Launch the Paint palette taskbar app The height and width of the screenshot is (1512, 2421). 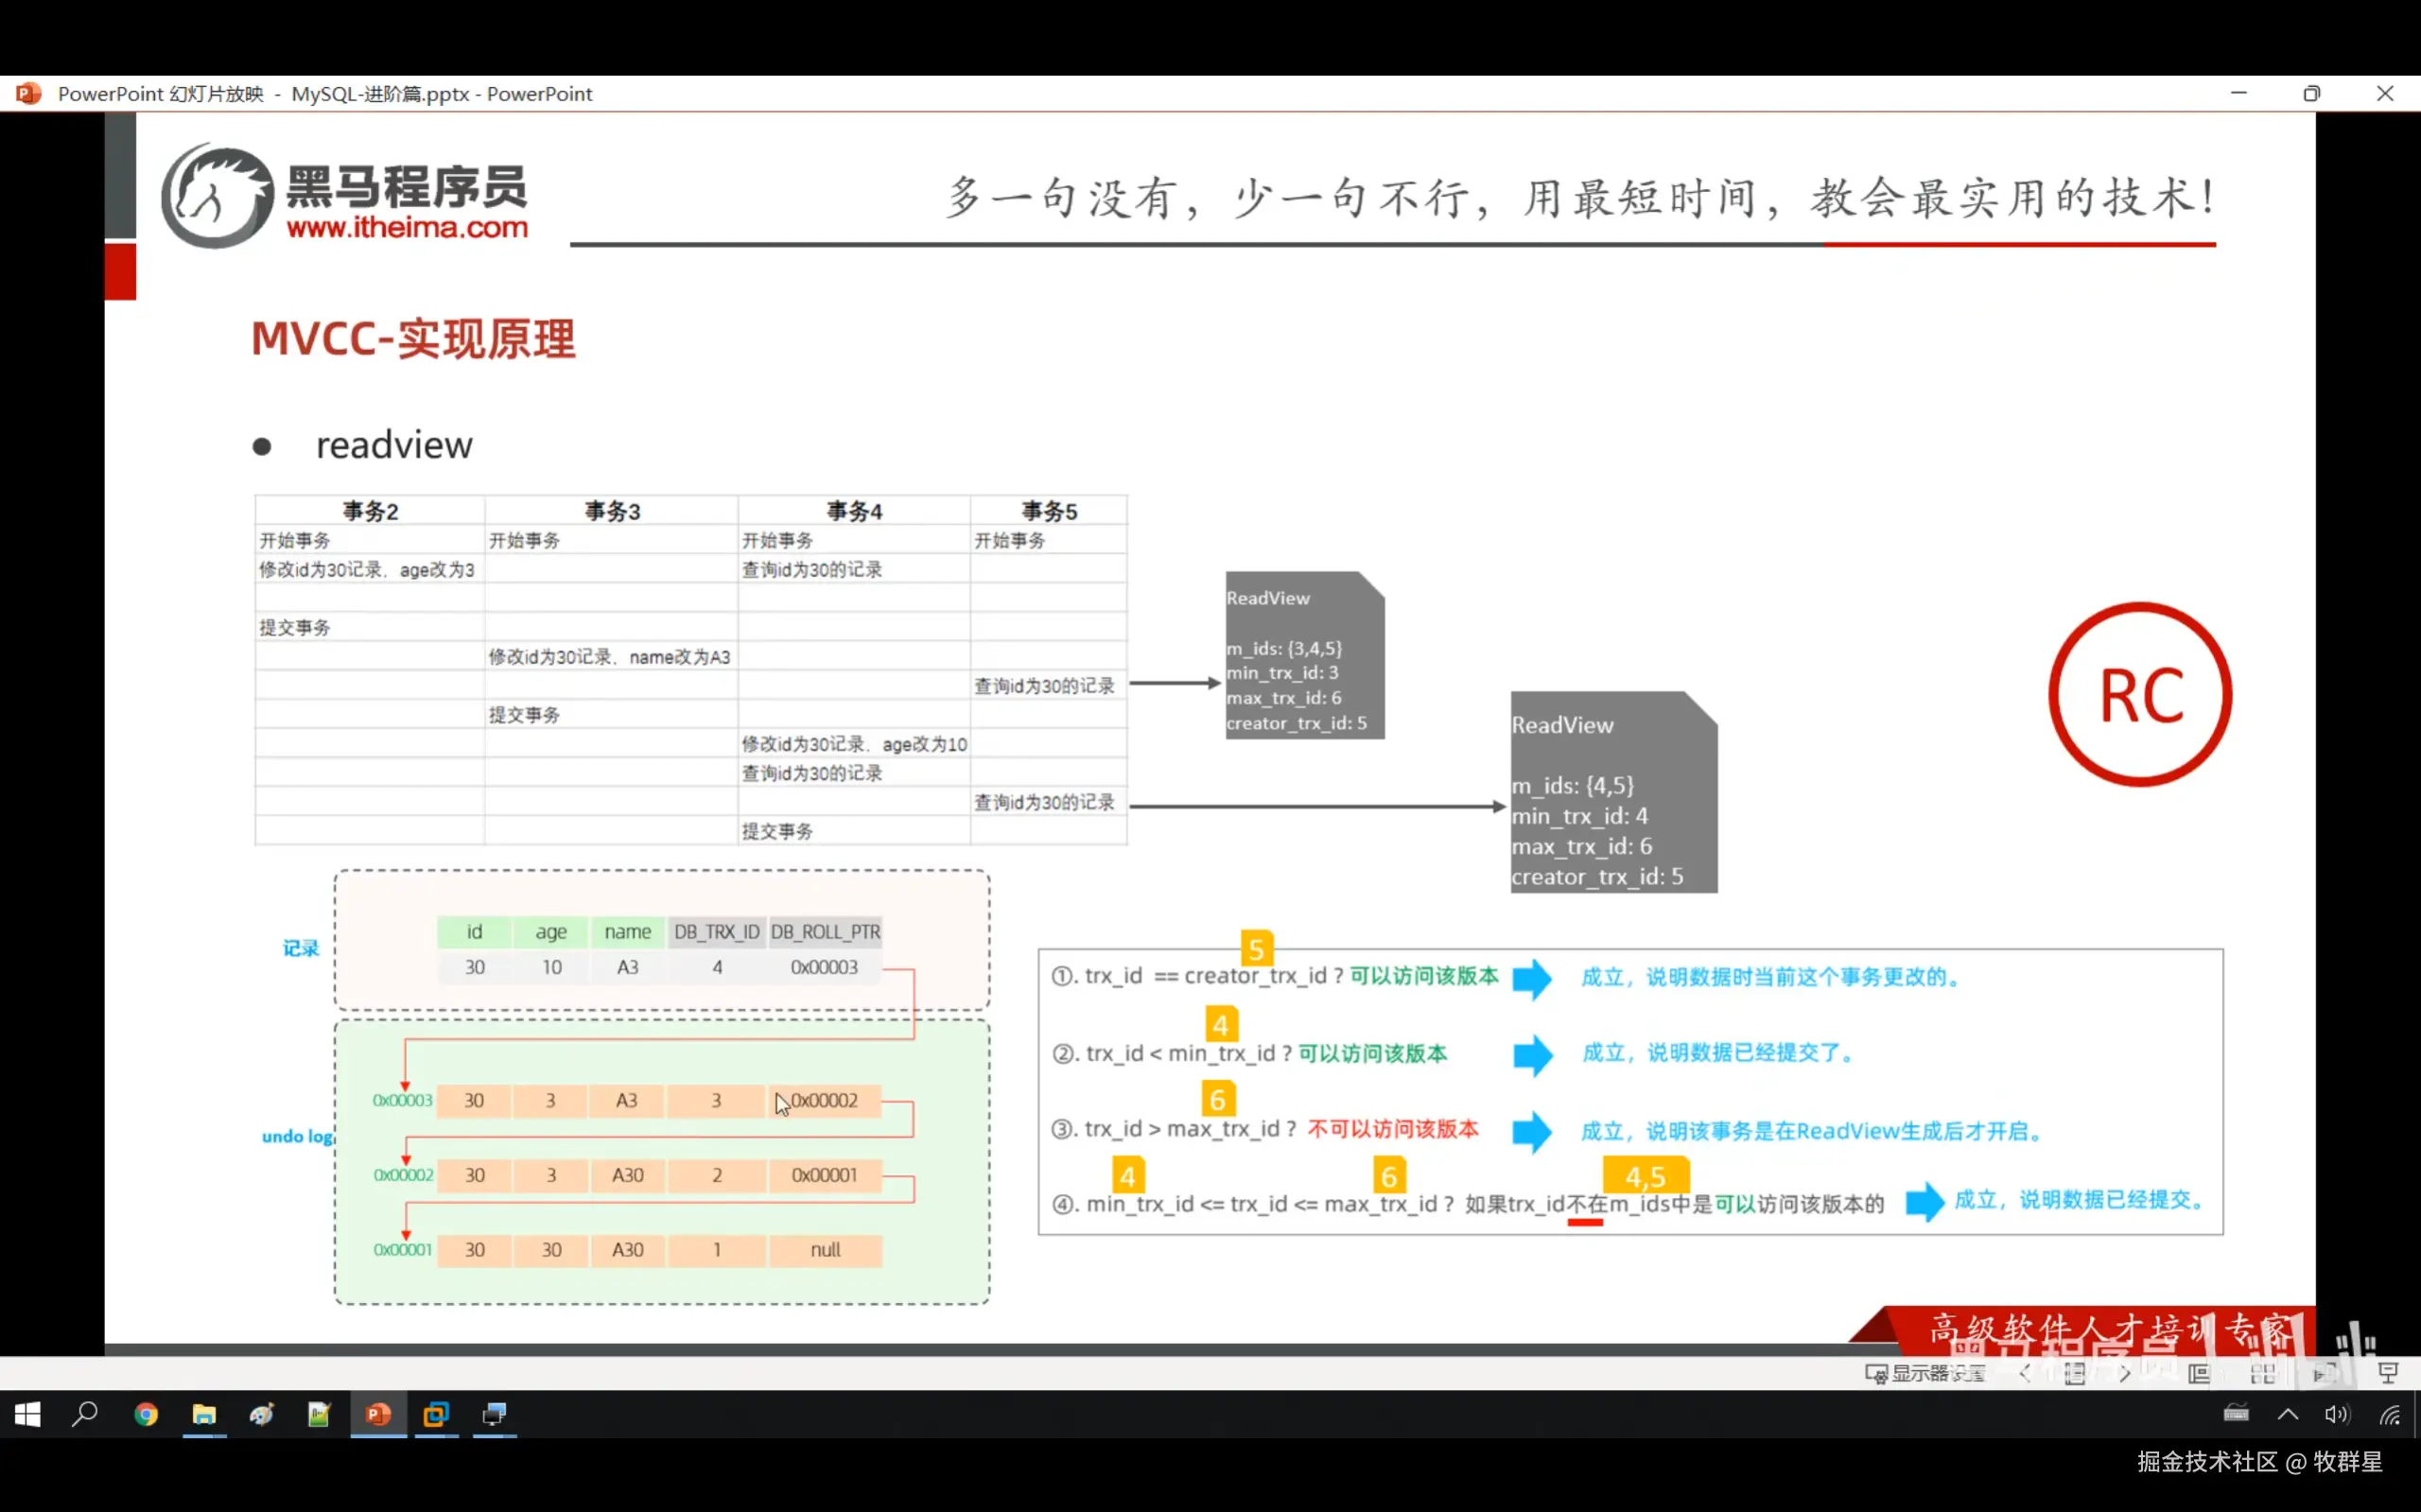click(262, 1414)
